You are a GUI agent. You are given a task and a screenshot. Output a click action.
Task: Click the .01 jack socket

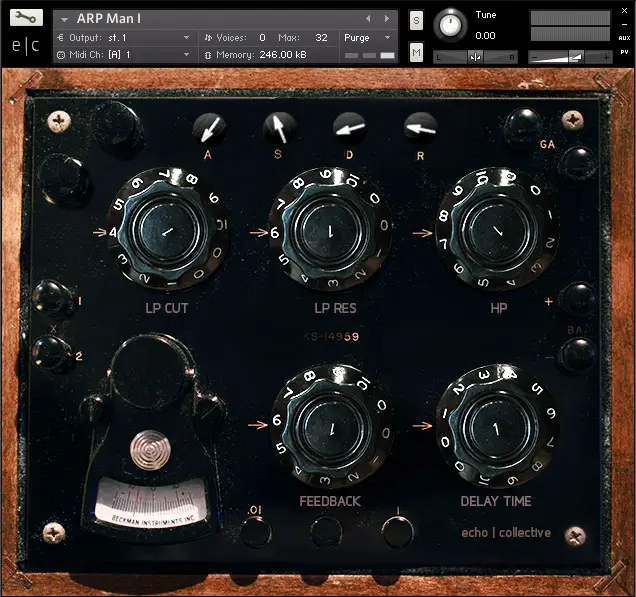click(256, 532)
